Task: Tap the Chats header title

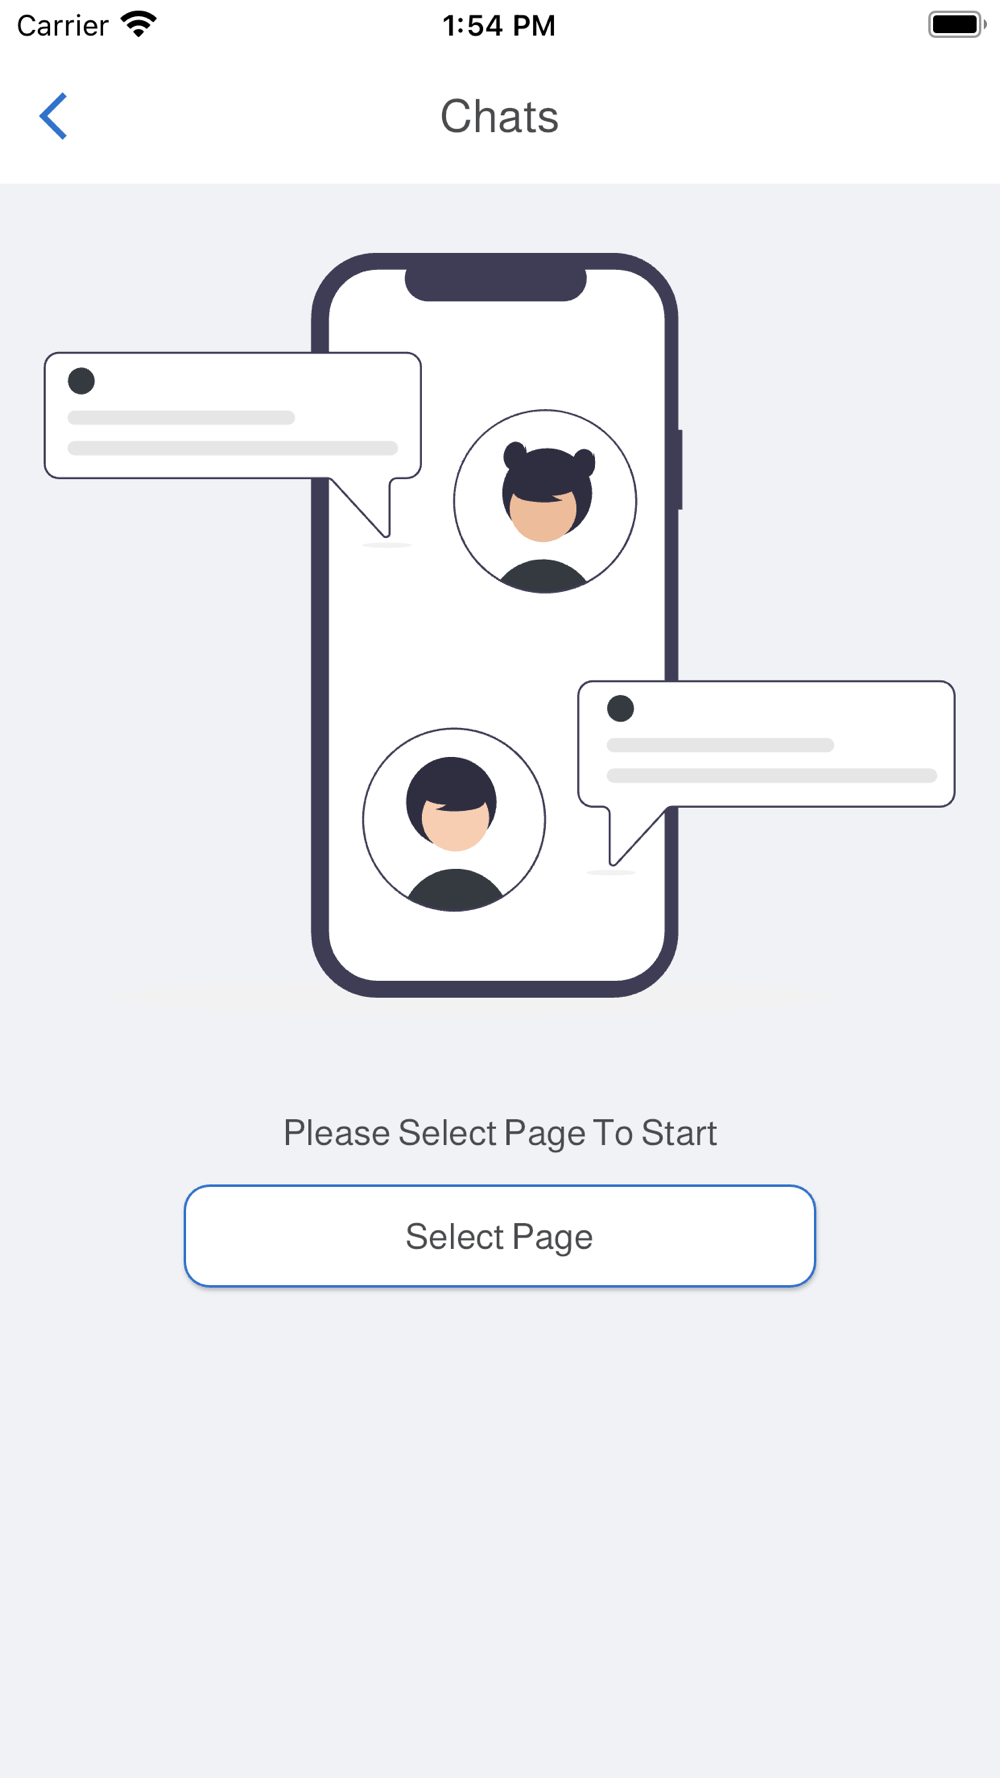Action: tap(499, 117)
